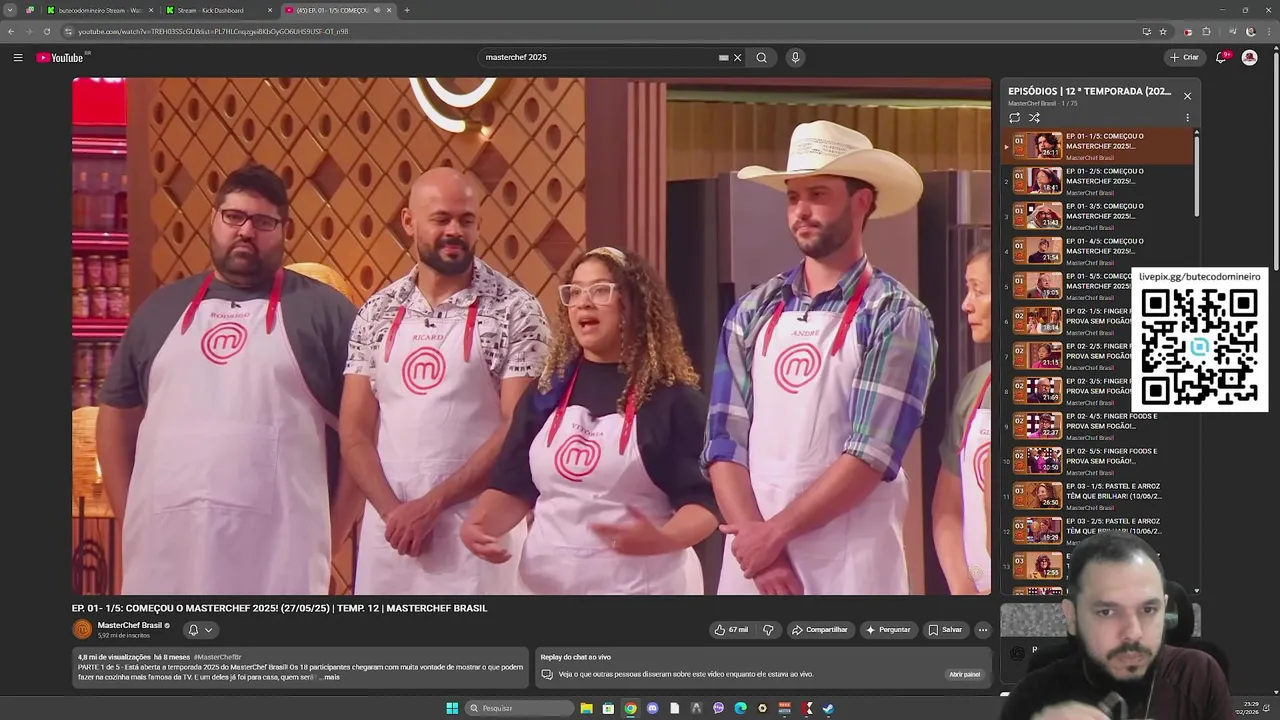Open the YouTube notifications bell
The height and width of the screenshot is (720, 1280).
[1221, 58]
